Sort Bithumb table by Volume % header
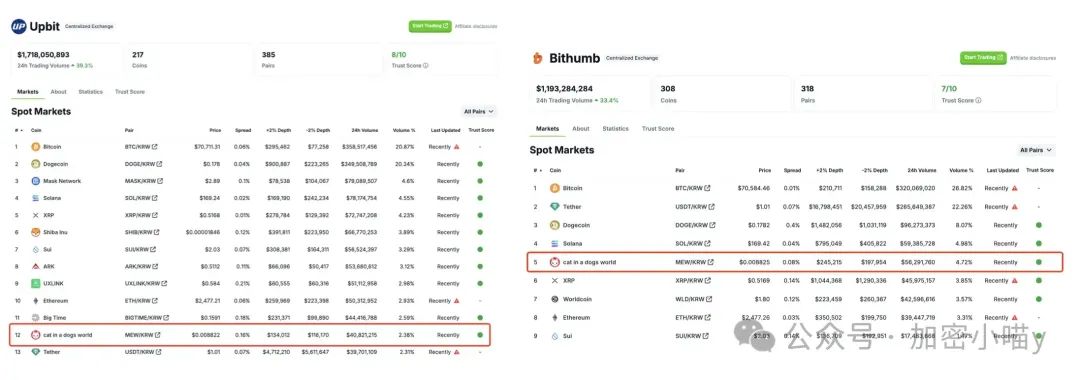The height and width of the screenshot is (380, 1080). point(961,170)
